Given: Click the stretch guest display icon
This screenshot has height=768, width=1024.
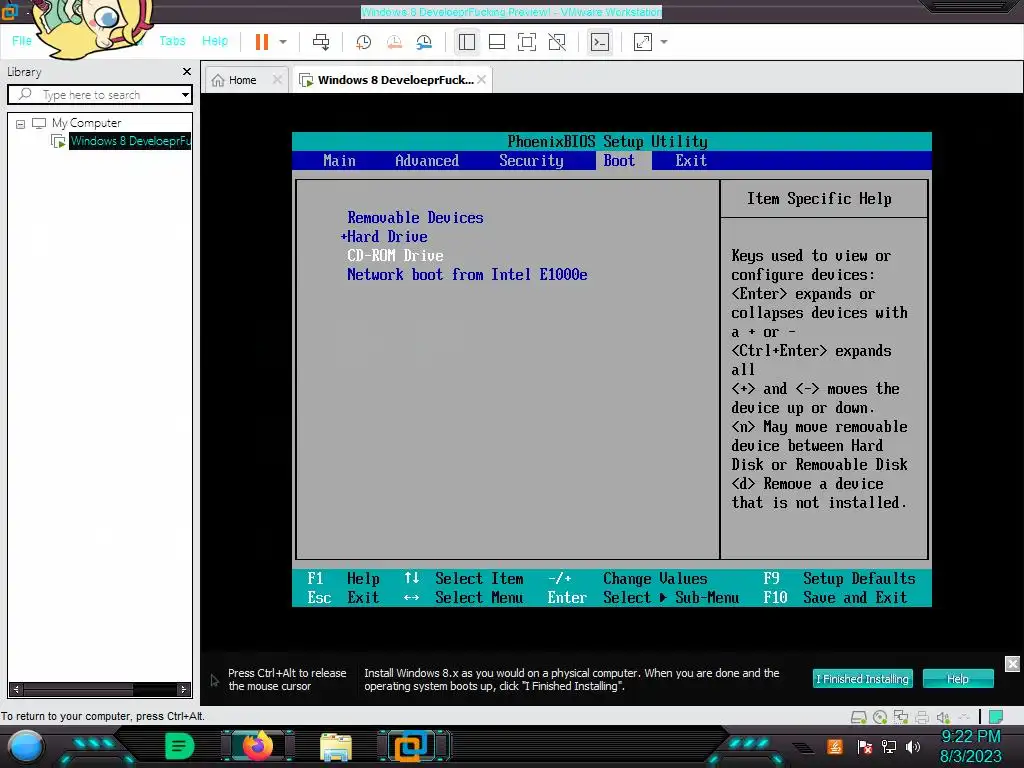Looking at the screenshot, I should click(x=643, y=42).
